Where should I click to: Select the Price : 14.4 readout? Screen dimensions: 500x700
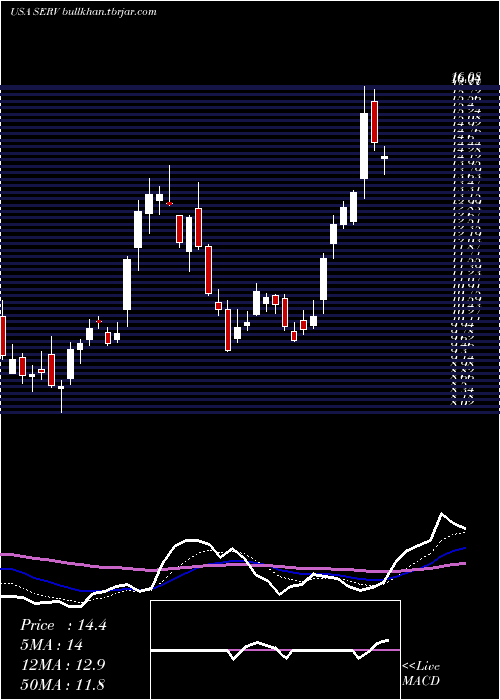(x=63, y=625)
